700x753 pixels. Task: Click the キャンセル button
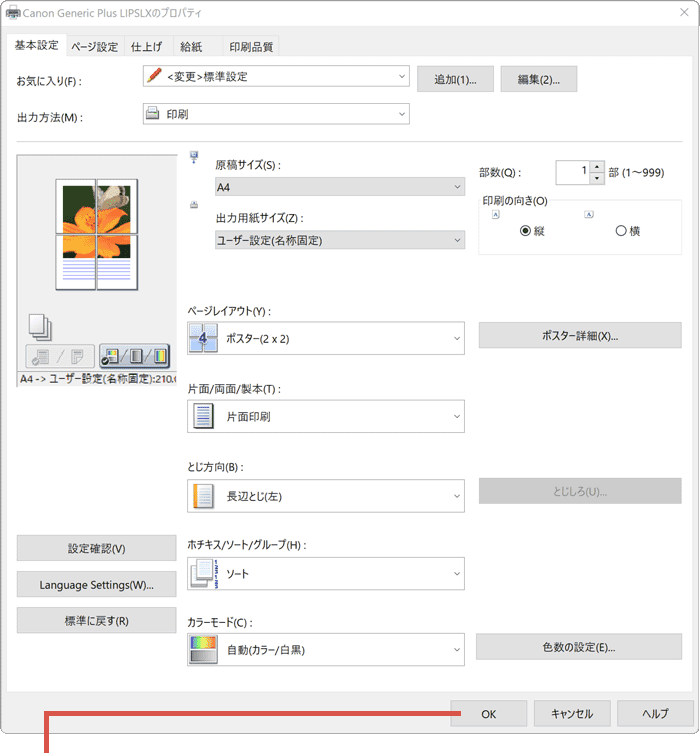click(x=572, y=714)
